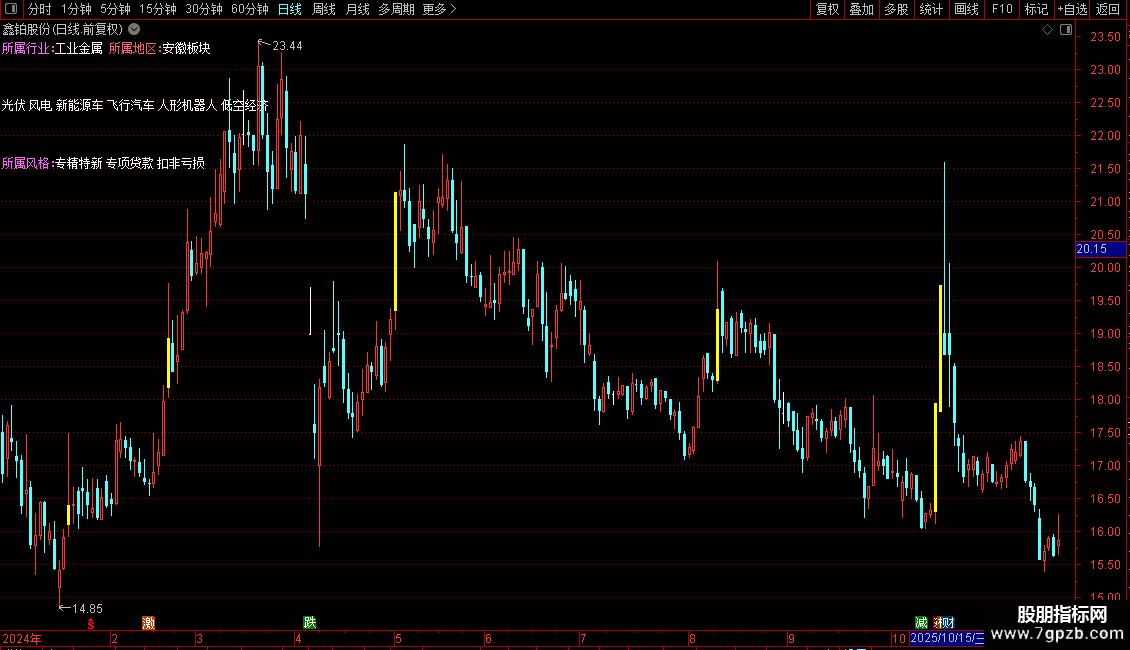Toggle the left panel icon in the toolbar
The width and height of the screenshot is (1130, 650).
11,9
